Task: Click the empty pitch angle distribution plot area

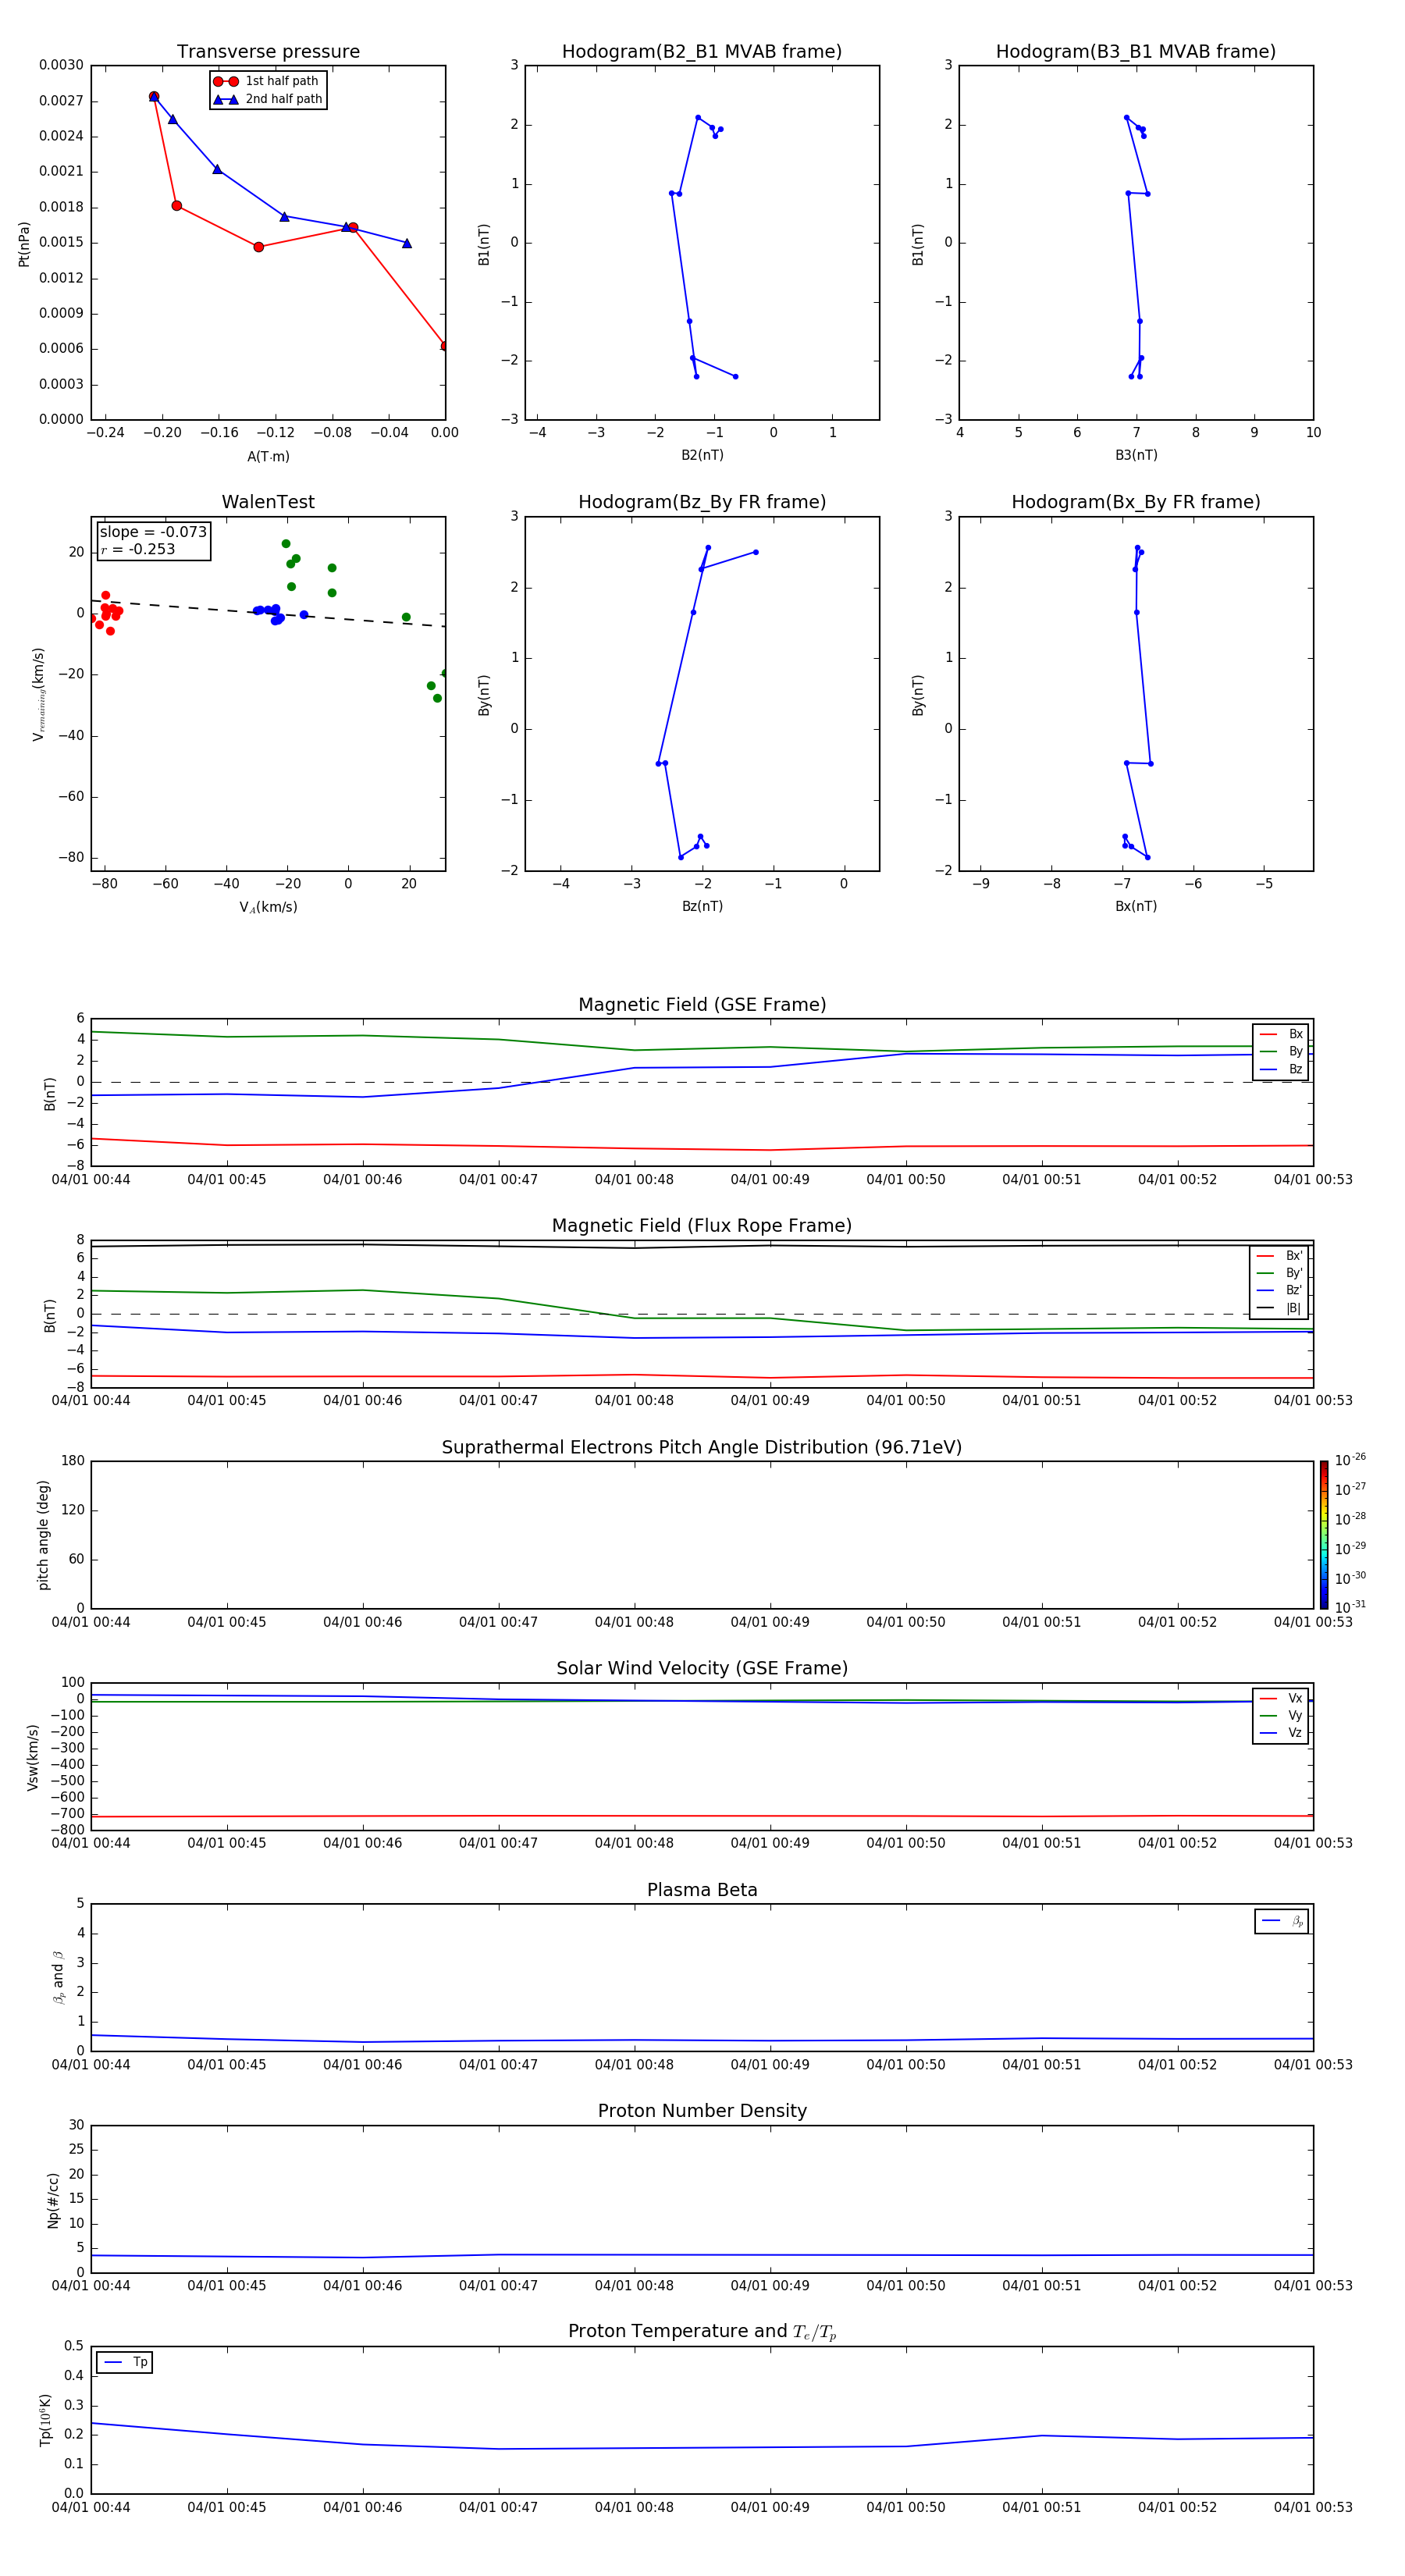Action: pos(702,1535)
